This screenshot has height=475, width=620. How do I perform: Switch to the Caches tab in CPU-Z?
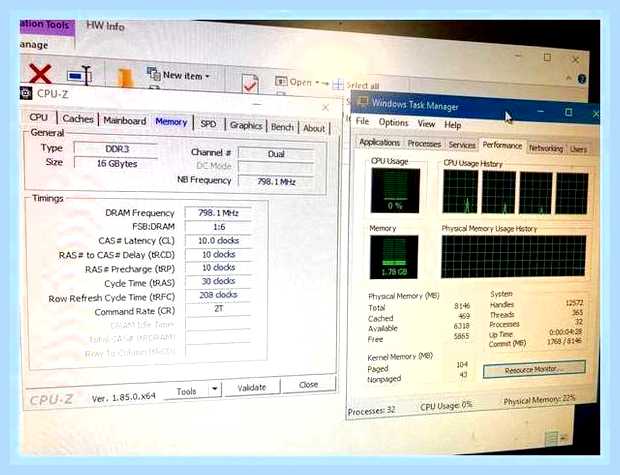pyautogui.click(x=78, y=119)
